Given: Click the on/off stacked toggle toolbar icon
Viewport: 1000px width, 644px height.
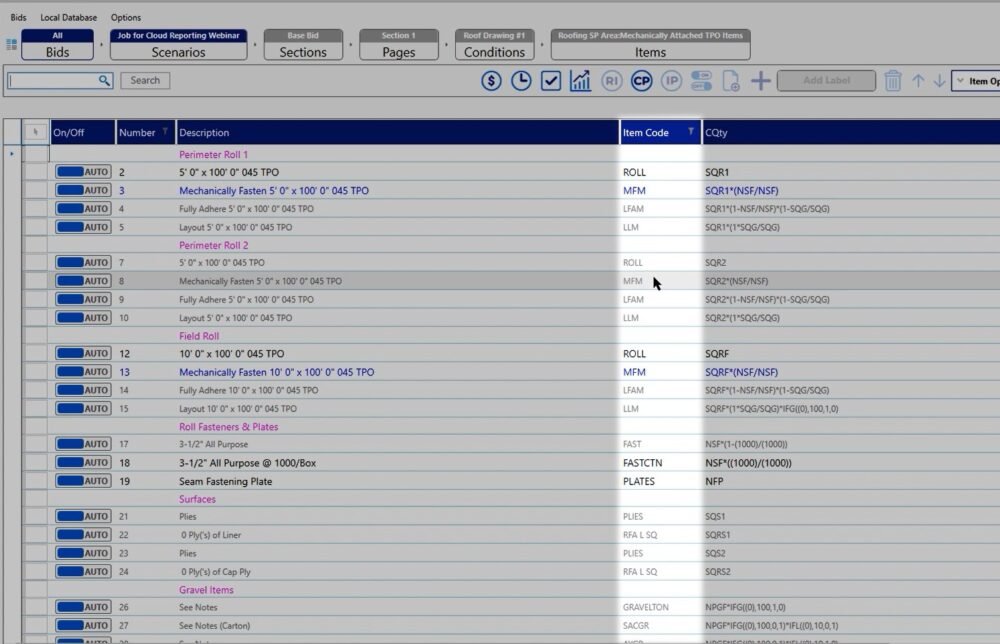Looking at the screenshot, I should point(702,81).
